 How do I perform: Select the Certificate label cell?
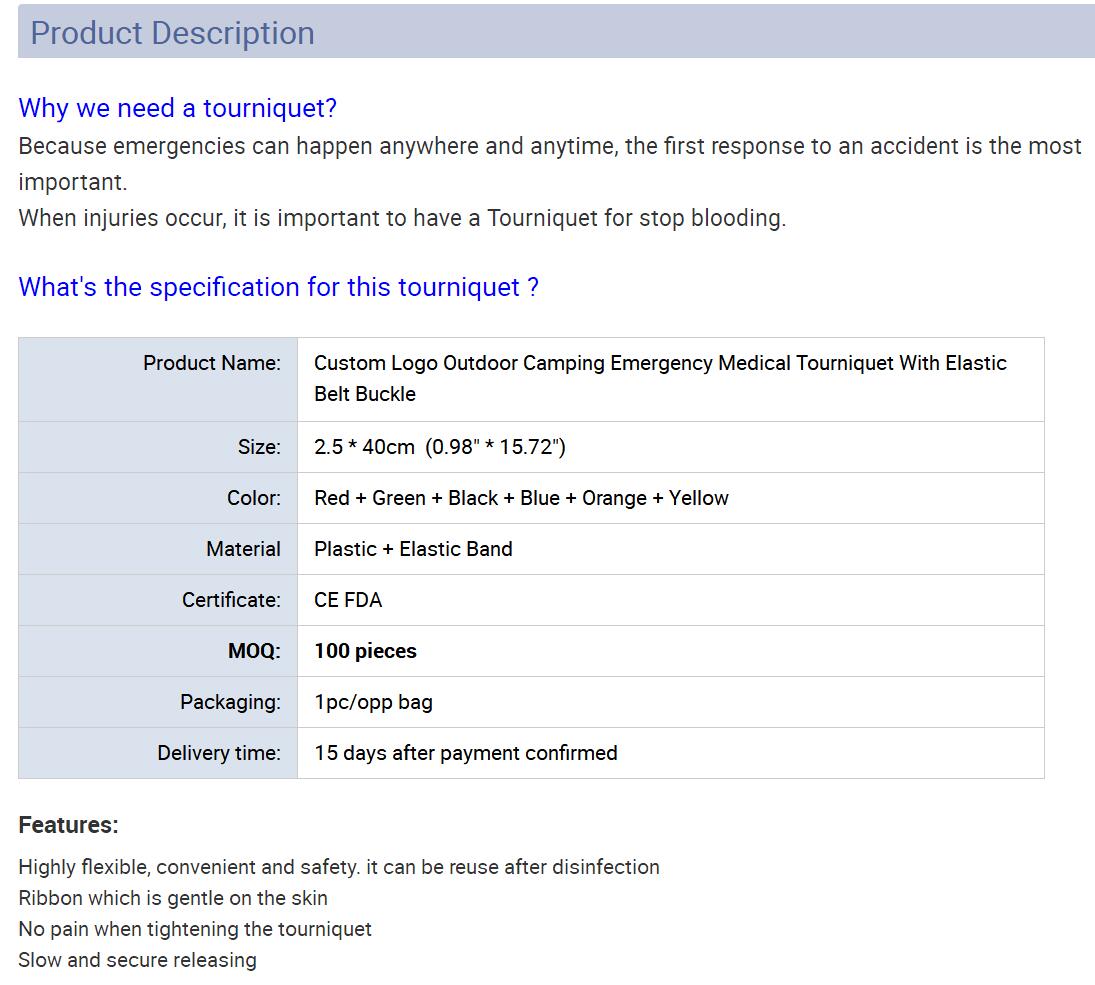(x=231, y=600)
